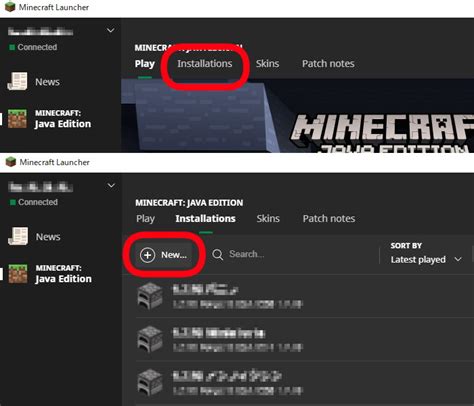The image size is (474, 406).
Task: Open Patch notes tab in upper launcher window
Action: click(328, 64)
